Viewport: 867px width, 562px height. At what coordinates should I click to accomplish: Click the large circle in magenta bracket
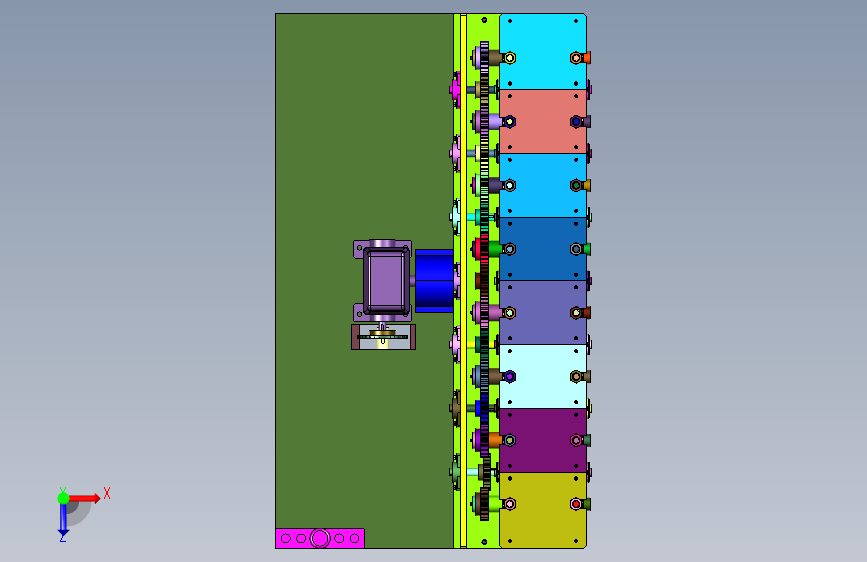[320, 538]
